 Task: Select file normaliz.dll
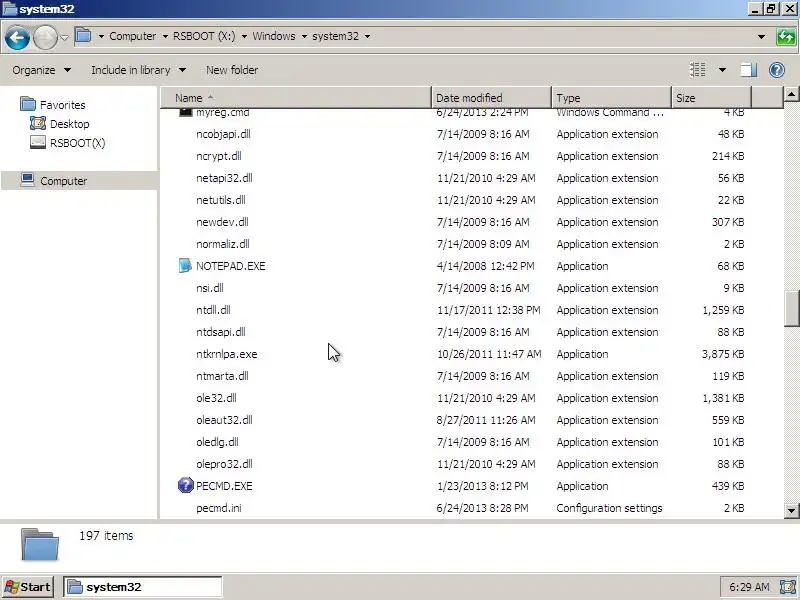tap(222, 243)
